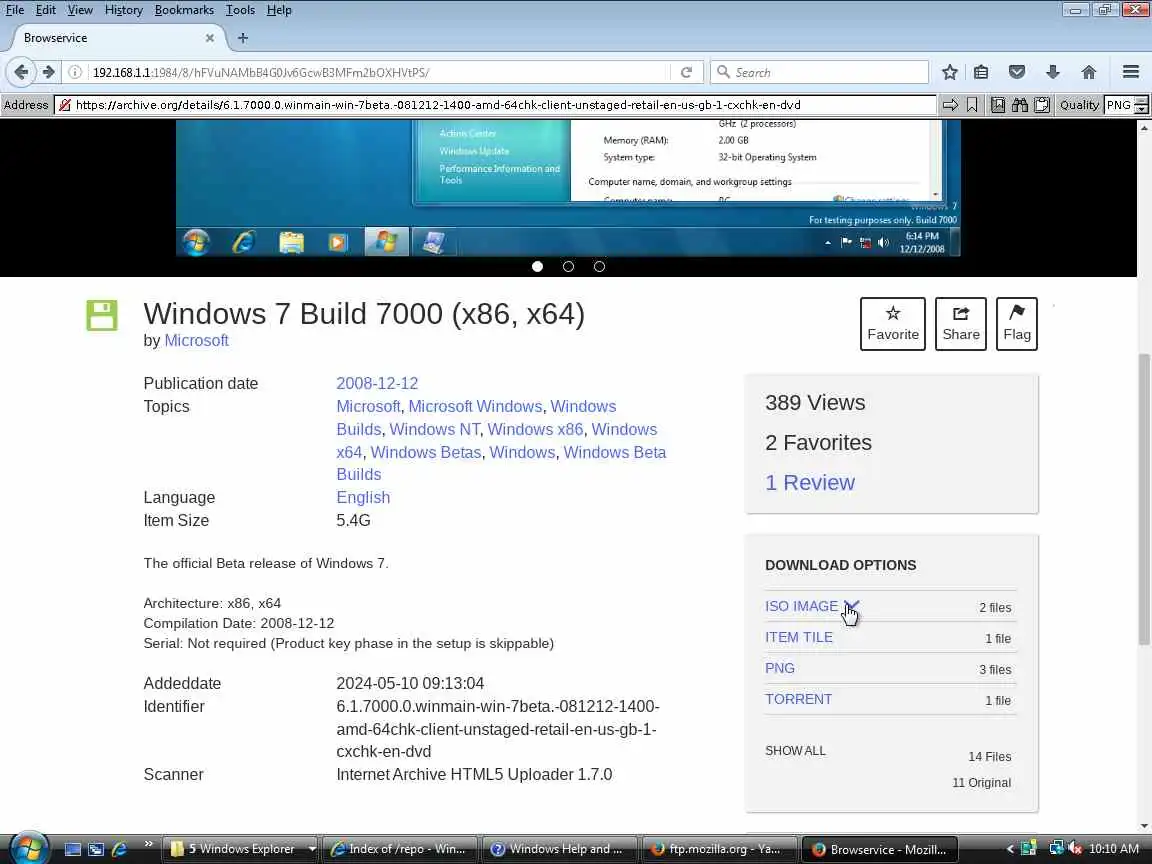1152x864 pixels.
Task: Open the Tools menu
Action: click(240, 10)
